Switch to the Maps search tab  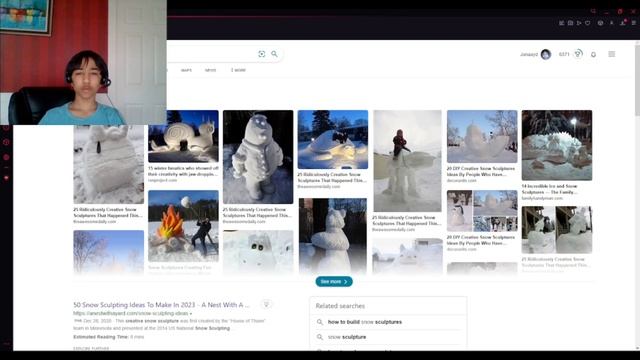(186, 70)
